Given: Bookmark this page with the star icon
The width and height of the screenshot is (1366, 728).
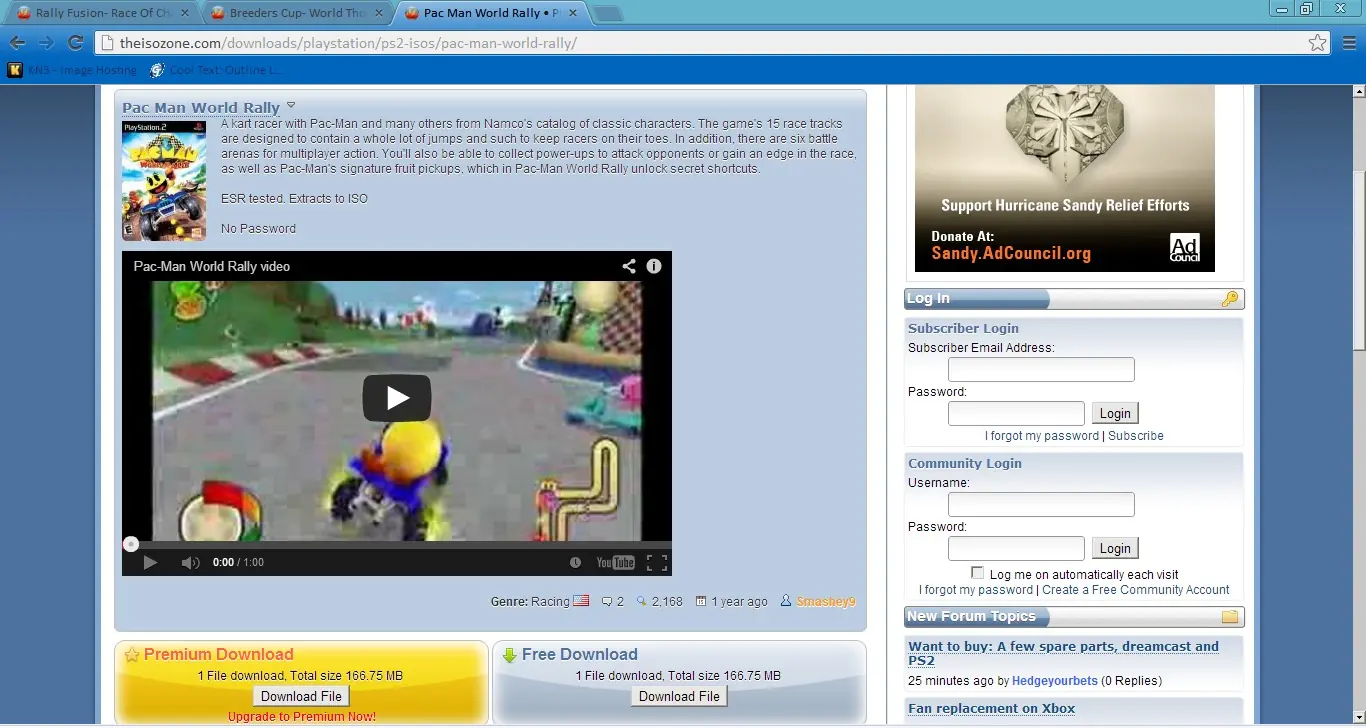Looking at the screenshot, I should coord(1318,43).
